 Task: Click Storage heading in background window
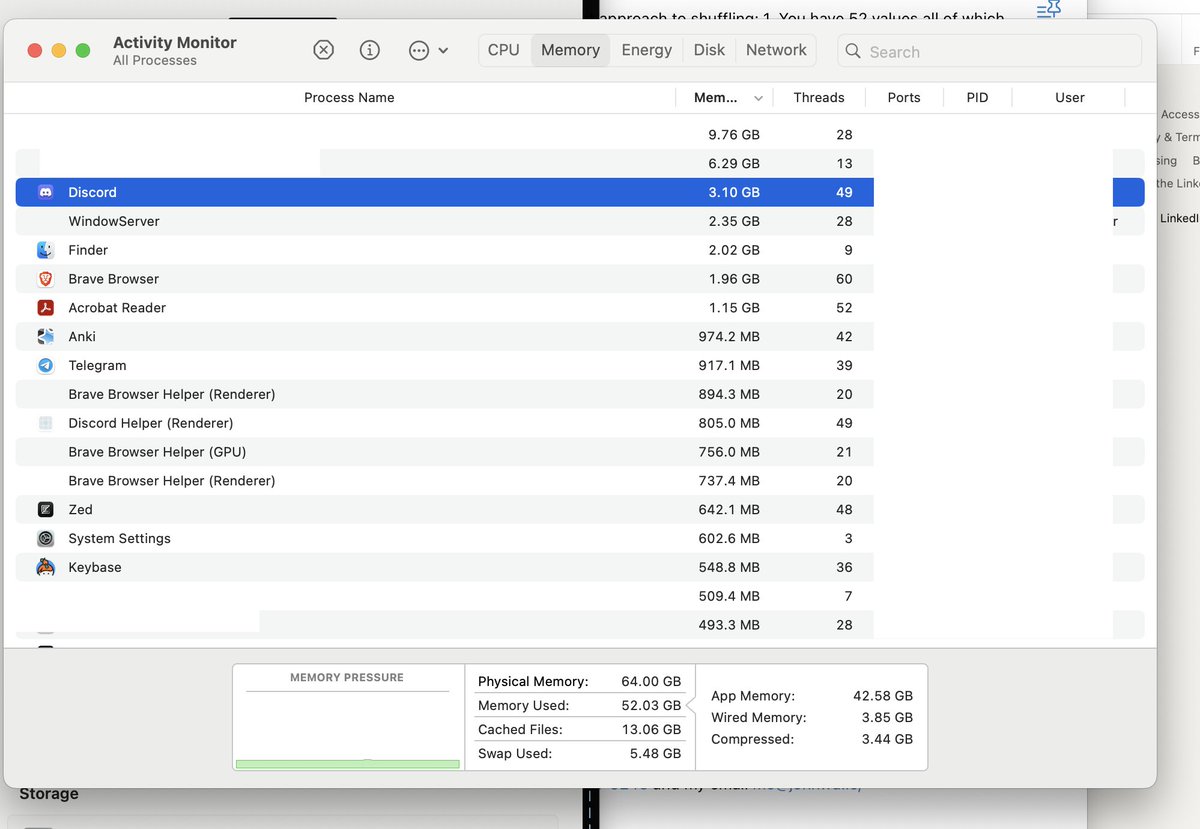tap(49, 794)
